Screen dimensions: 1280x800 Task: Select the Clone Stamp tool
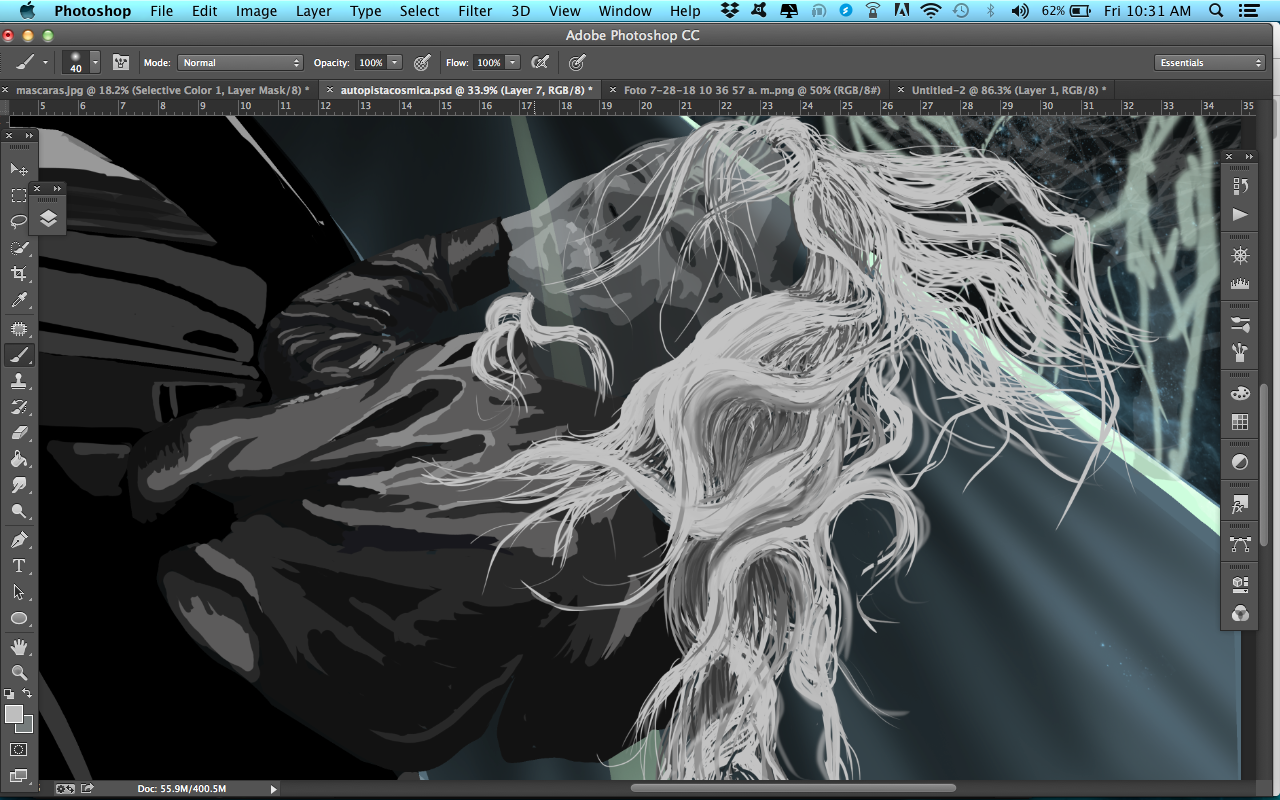(x=19, y=381)
